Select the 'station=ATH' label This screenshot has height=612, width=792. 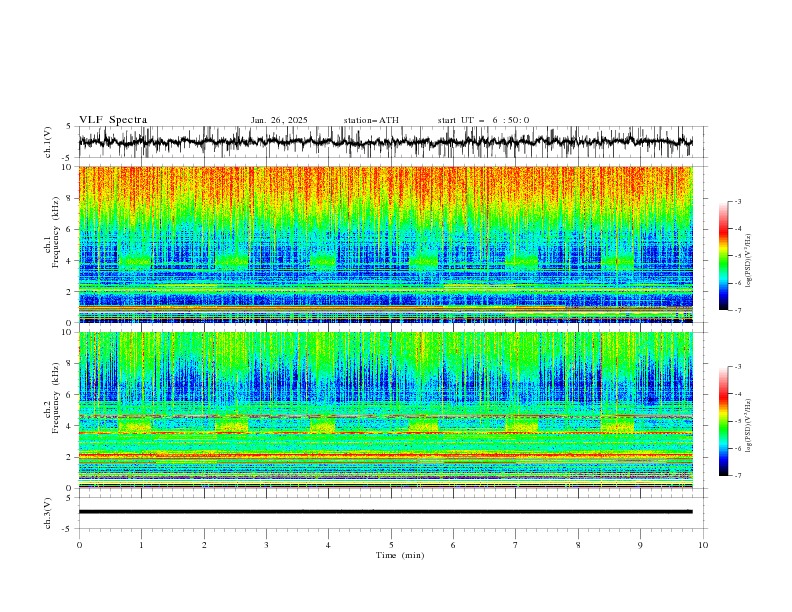pyautogui.click(x=371, y=120)
